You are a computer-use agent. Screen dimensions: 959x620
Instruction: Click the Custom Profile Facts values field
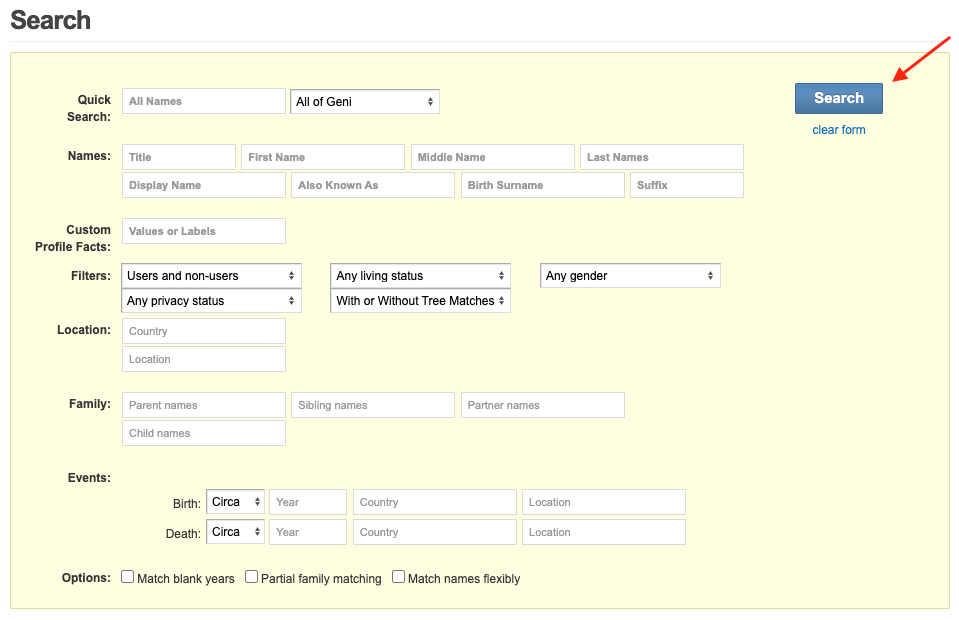[x=204, y=231]
